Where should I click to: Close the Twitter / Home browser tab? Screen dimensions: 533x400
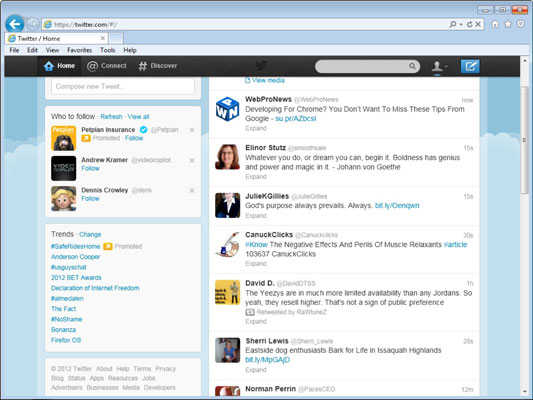(102, 38)
